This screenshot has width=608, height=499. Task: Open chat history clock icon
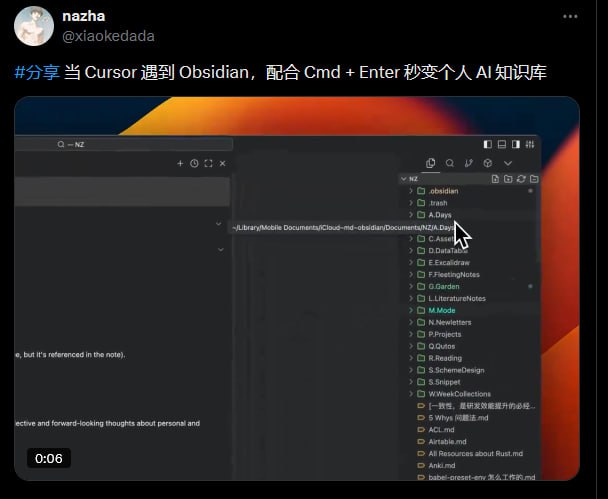(194, 163)
